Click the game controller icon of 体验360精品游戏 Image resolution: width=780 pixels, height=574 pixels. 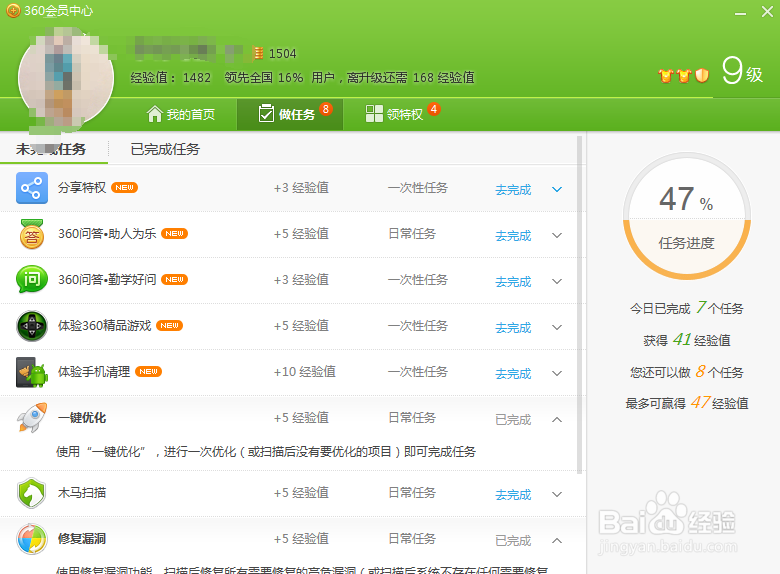click(32, 326)
